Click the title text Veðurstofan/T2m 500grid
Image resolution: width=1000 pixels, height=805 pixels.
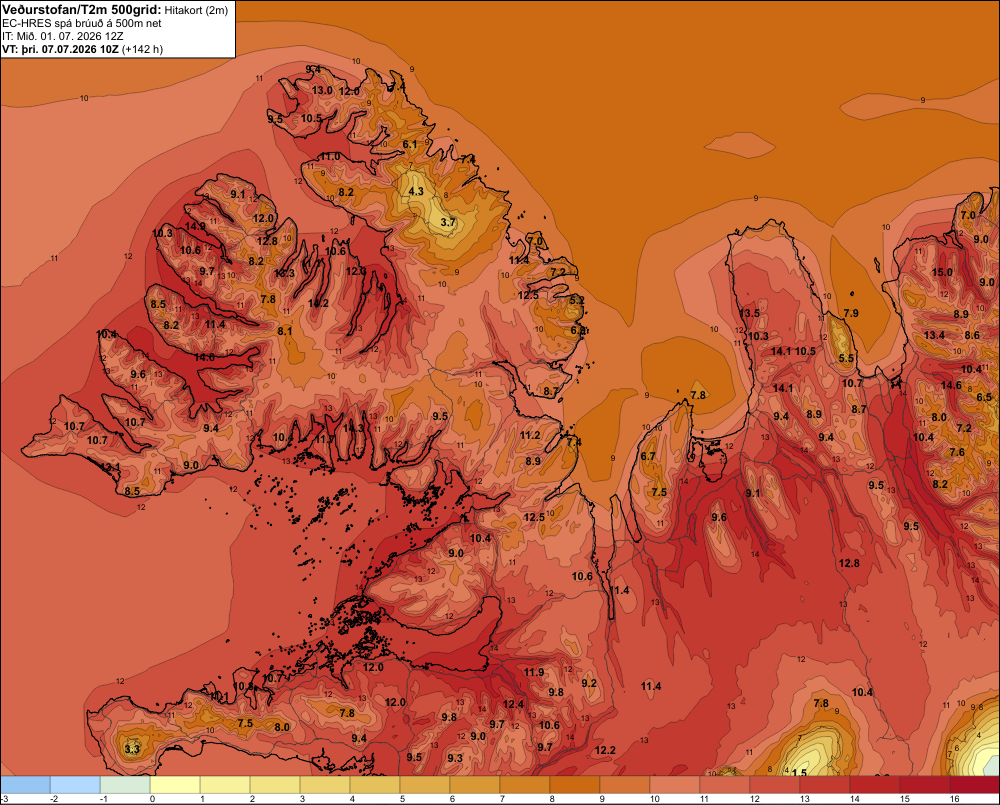coord(82,10)
